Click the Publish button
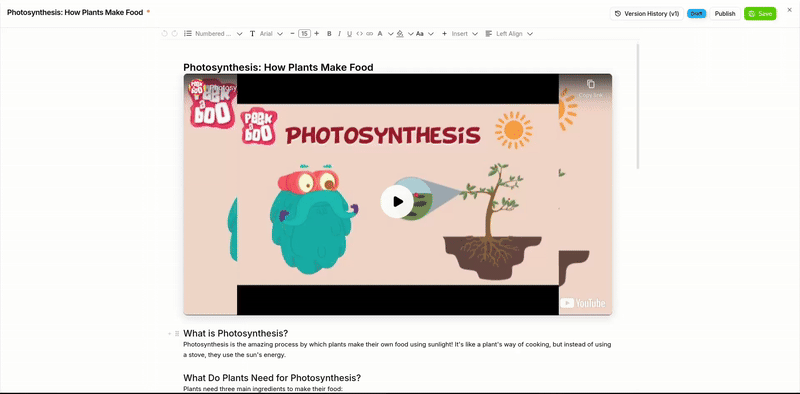The image size is (800, 394). point(725,14)
